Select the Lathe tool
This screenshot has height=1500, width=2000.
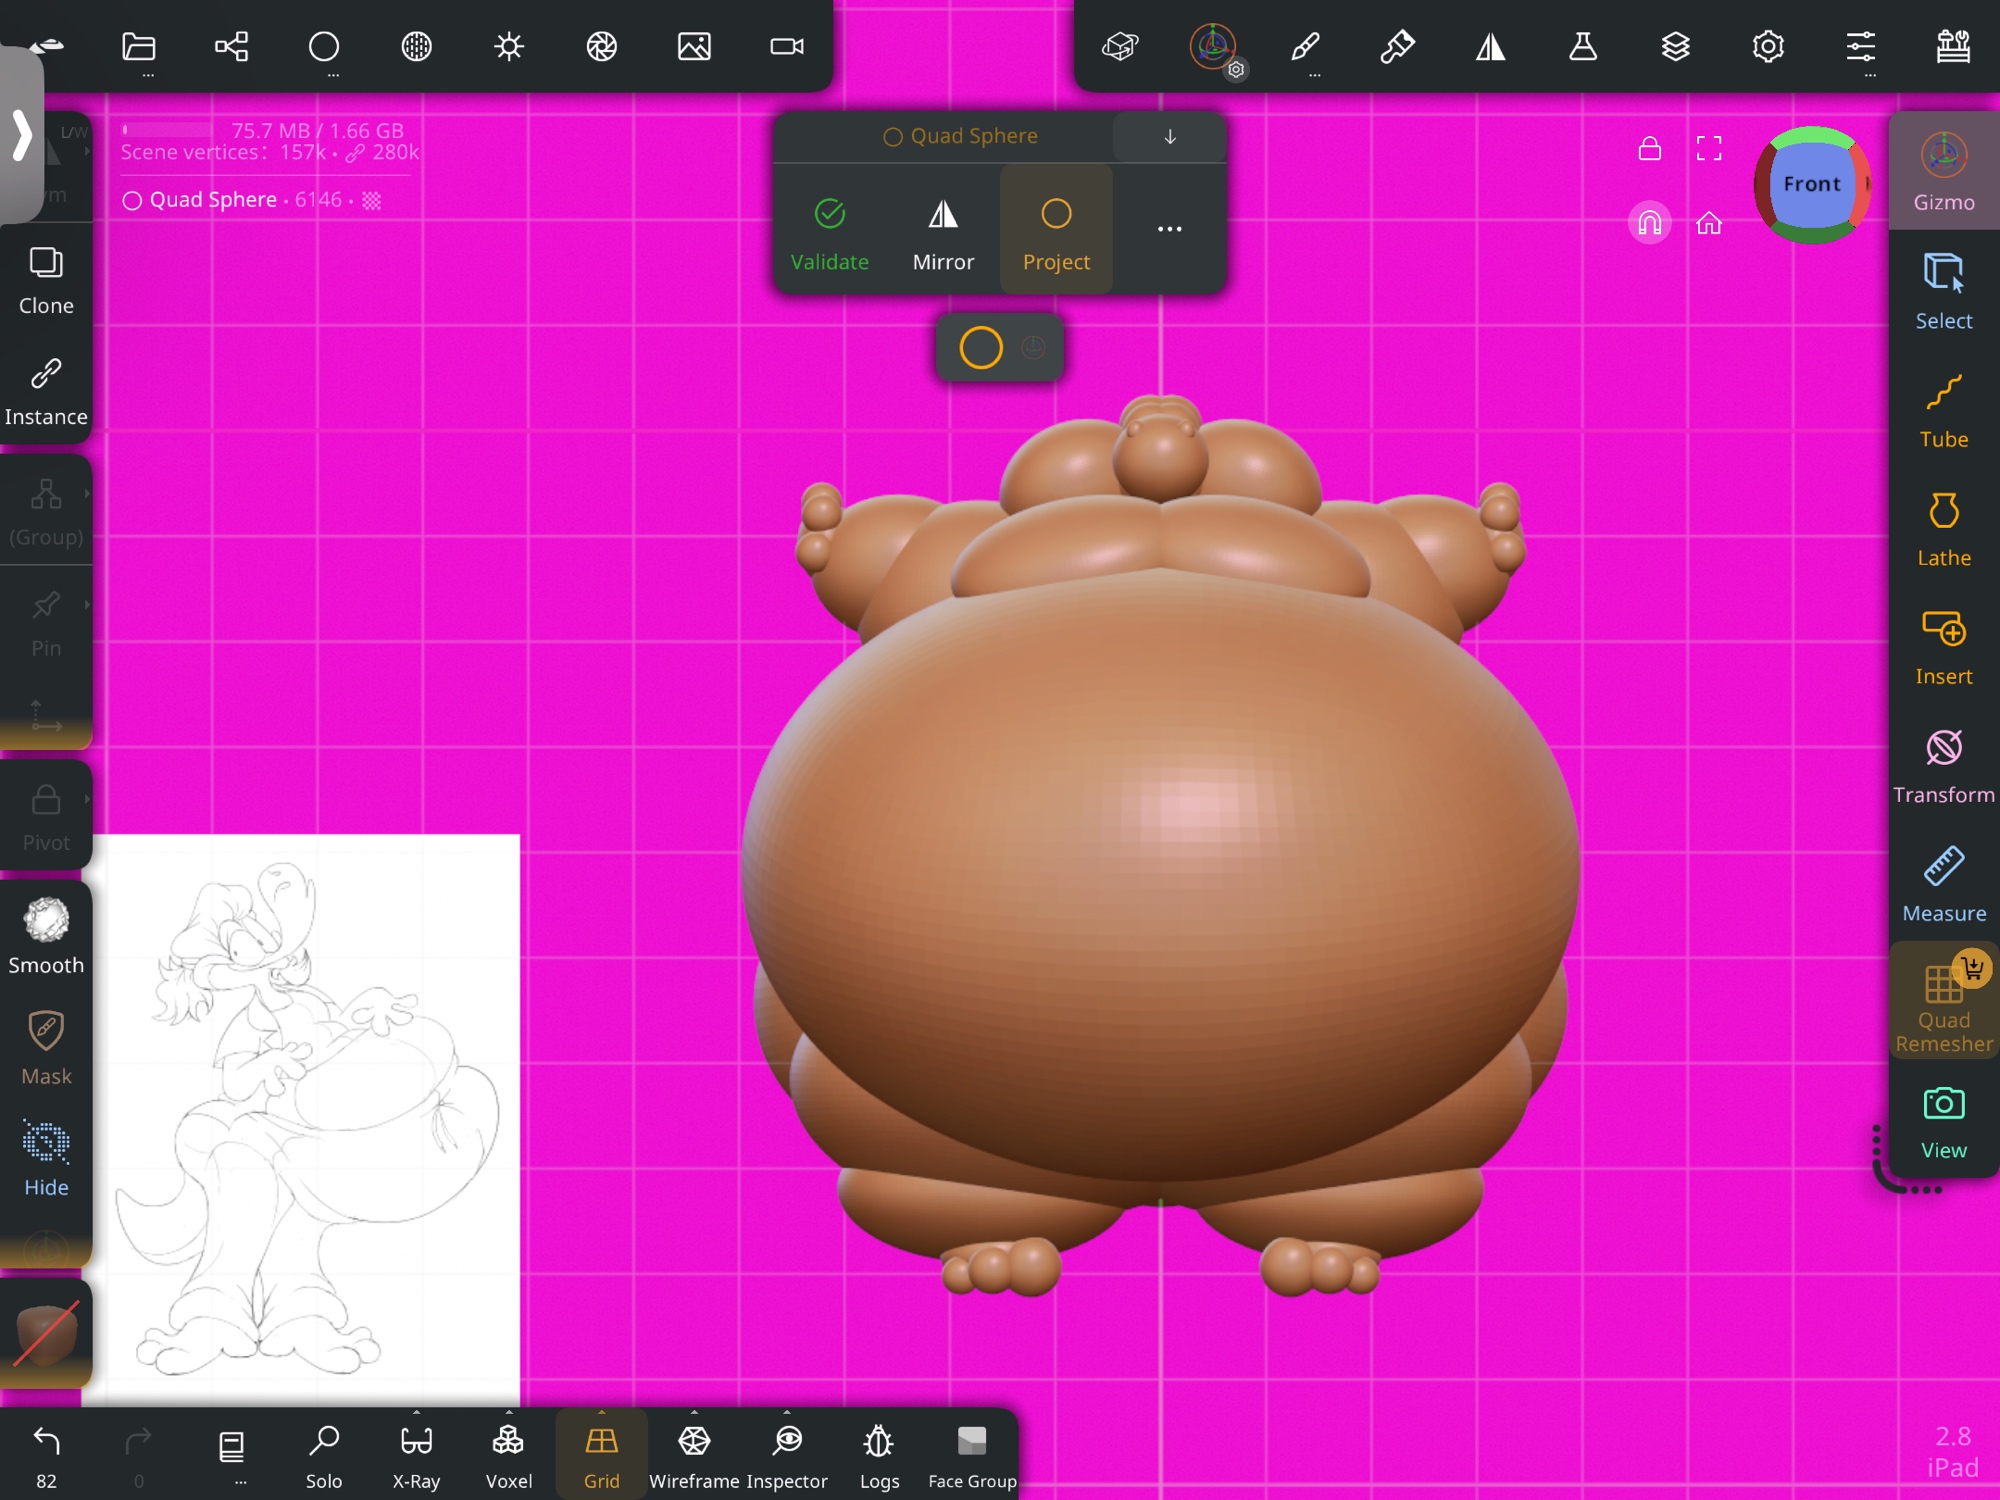click(1943, 529)
